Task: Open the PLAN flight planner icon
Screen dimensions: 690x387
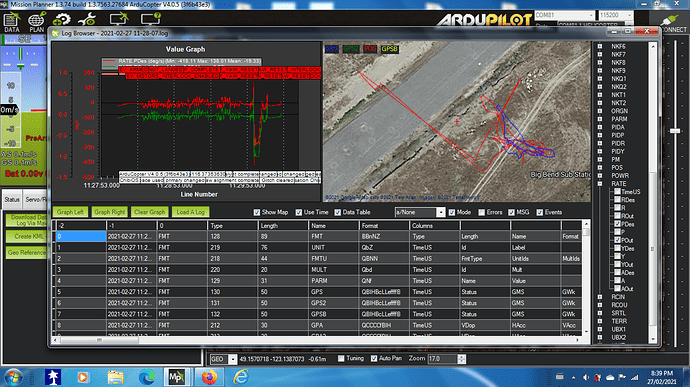Action: [37, 22]
